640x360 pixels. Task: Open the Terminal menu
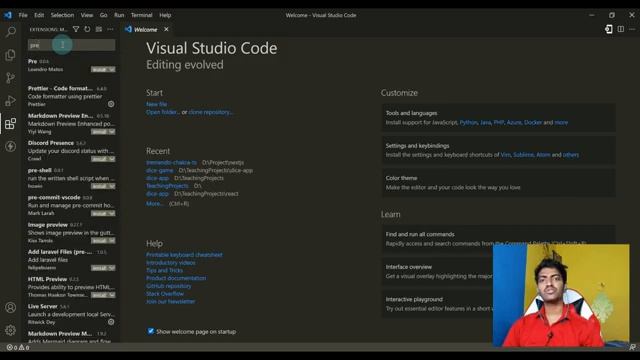[141, 15]
